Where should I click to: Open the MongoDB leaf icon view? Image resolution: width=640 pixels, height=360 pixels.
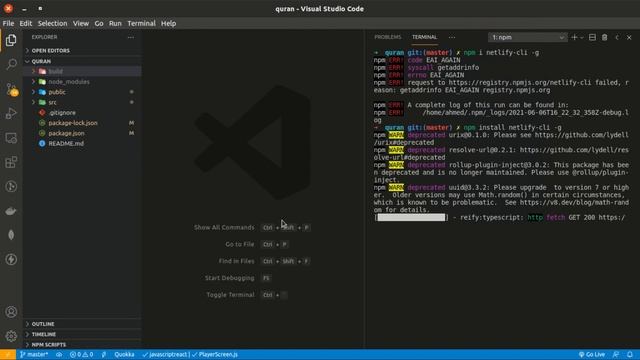click(x=11, y=235)
